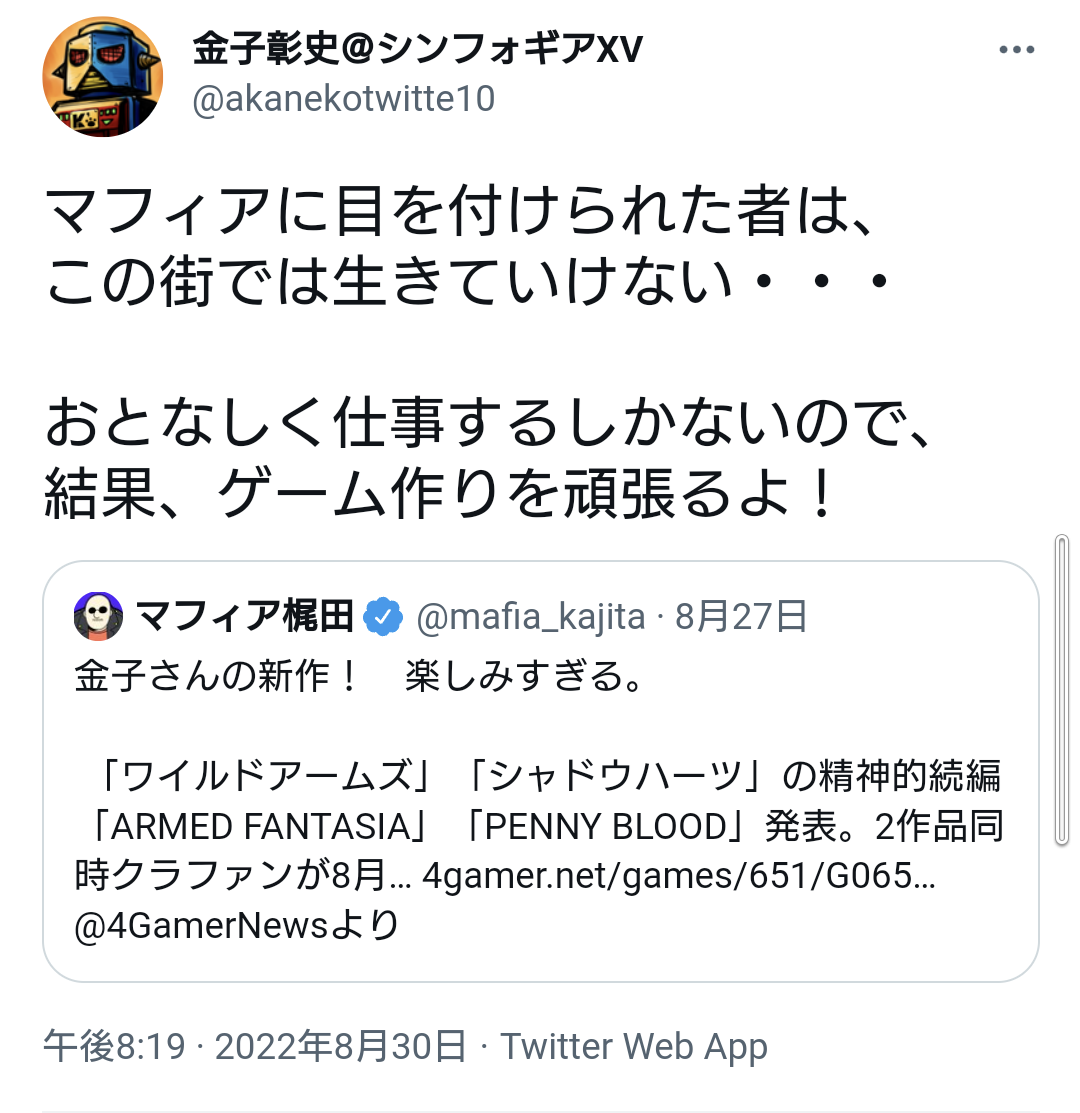The image size is (1080, 1113).
Task: Click the 8月27日 date of the quoted tweet
Action: (741, 617)
